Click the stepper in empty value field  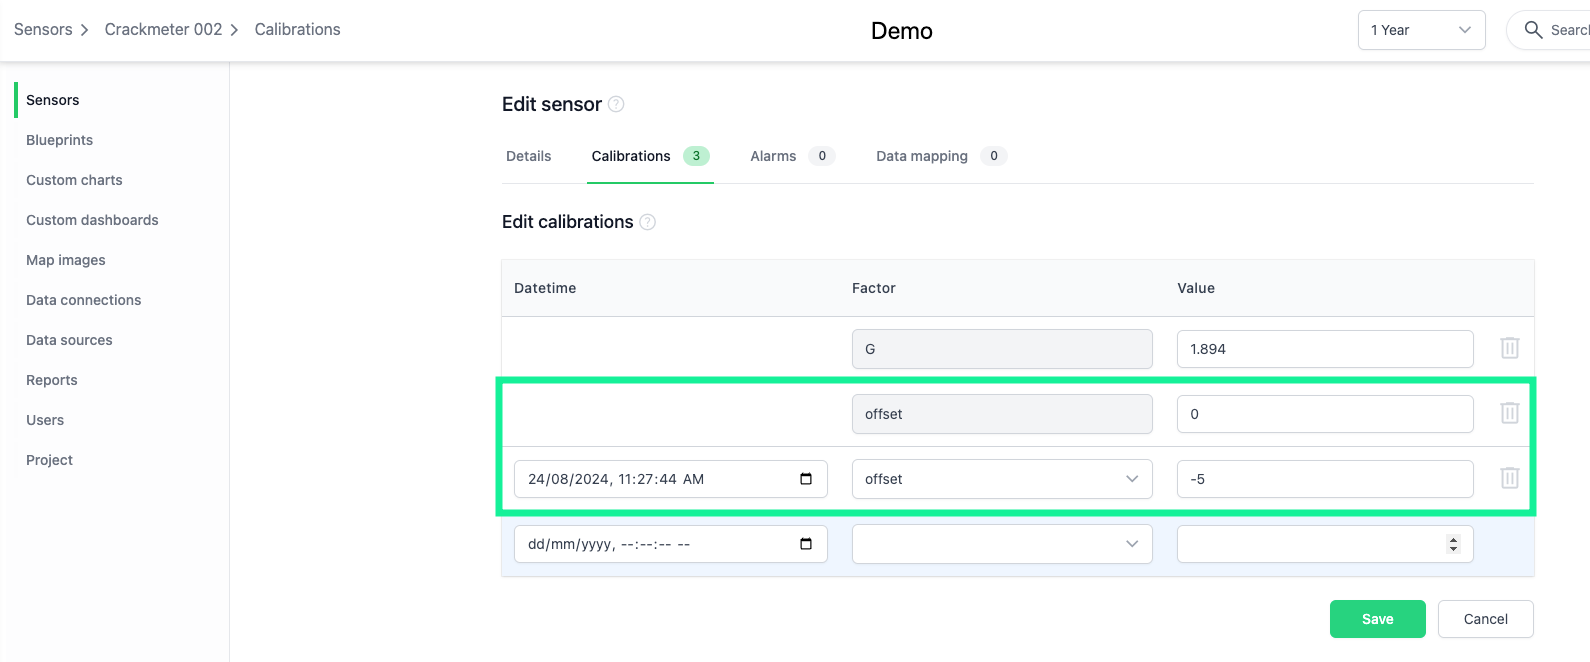[x=1453, y=544]
